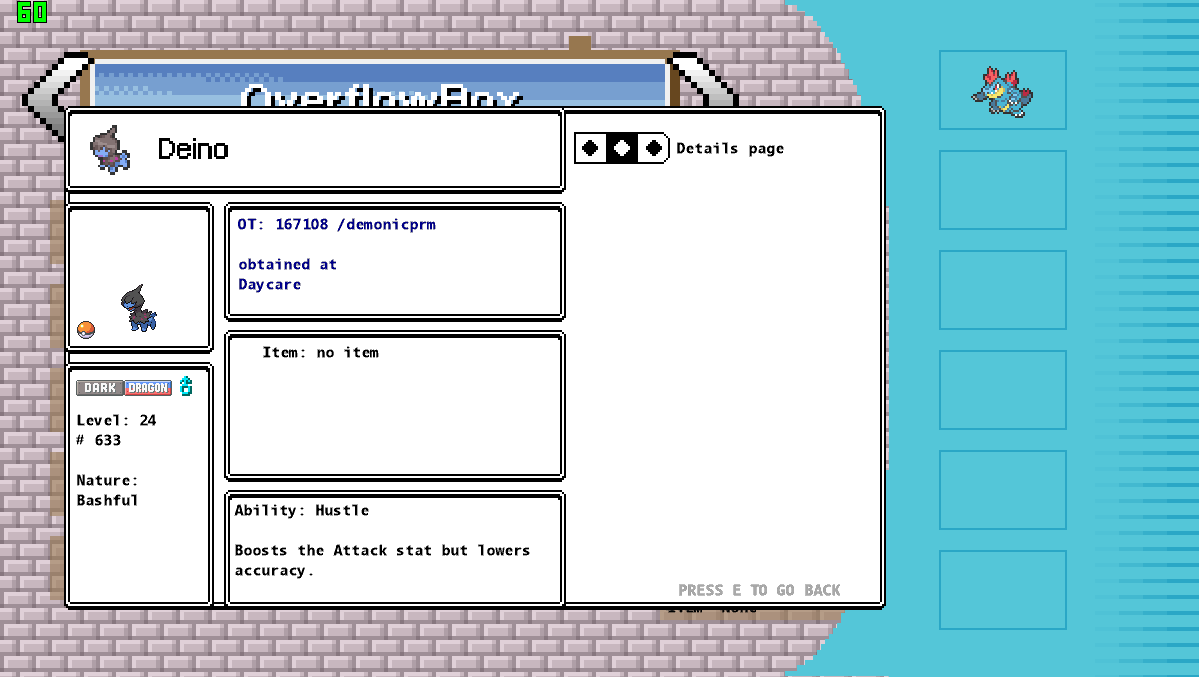
Task: Select the first page indicator diamond
Action: coord(590,148)
